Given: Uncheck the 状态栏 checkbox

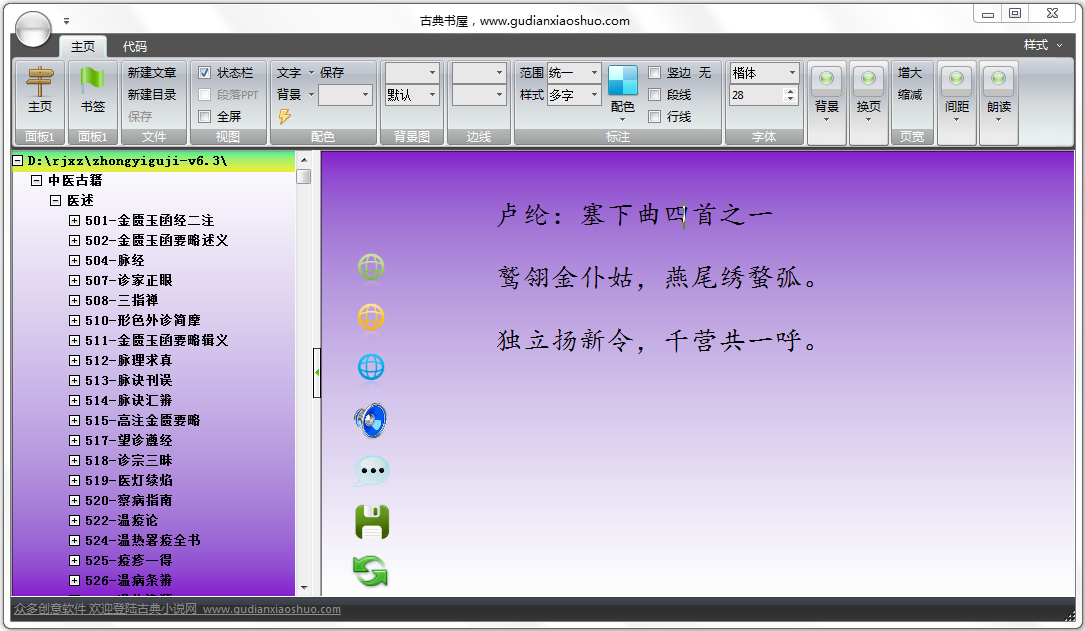Looking at the screenshot, I should pyautogui.click(x=204, y=73).
